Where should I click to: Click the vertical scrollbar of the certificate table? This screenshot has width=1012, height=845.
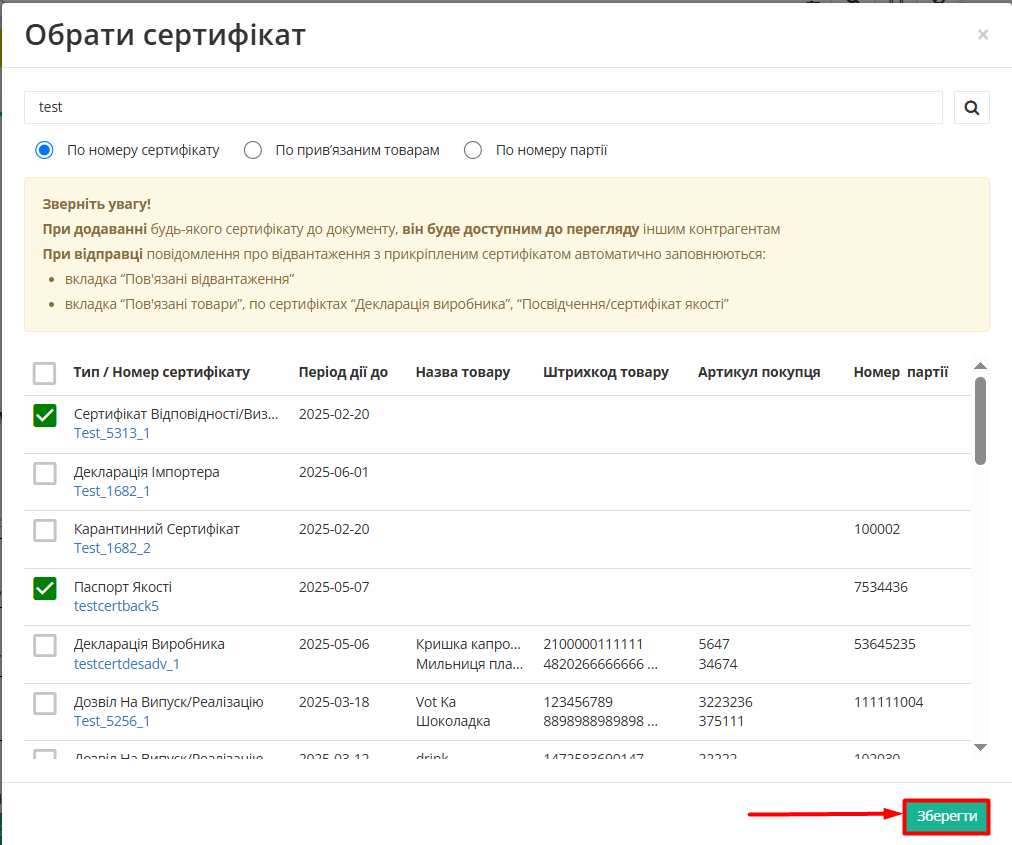981,420
